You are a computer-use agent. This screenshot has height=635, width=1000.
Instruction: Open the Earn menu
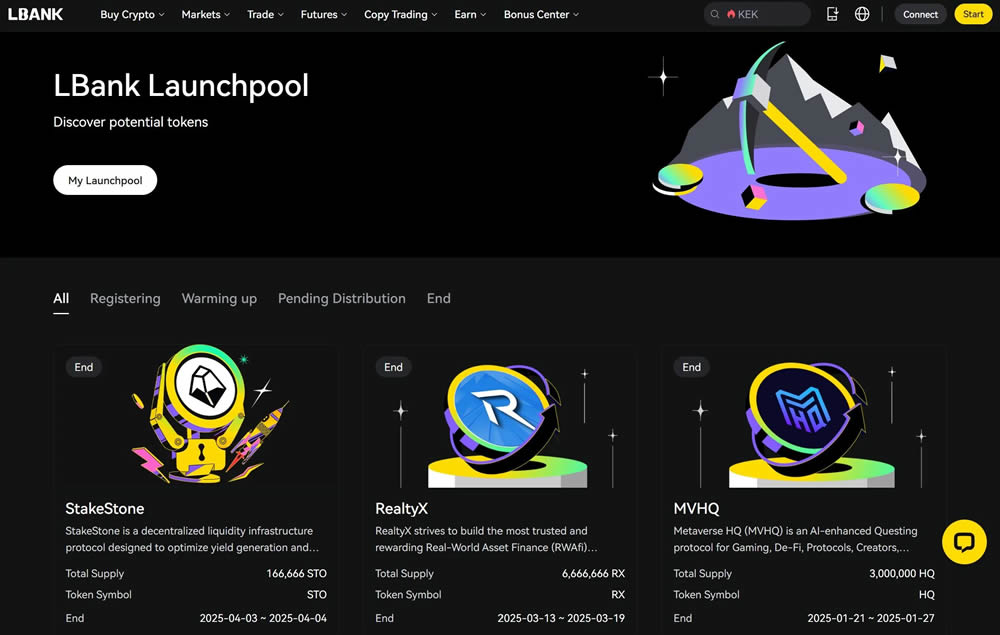point(470,15)
